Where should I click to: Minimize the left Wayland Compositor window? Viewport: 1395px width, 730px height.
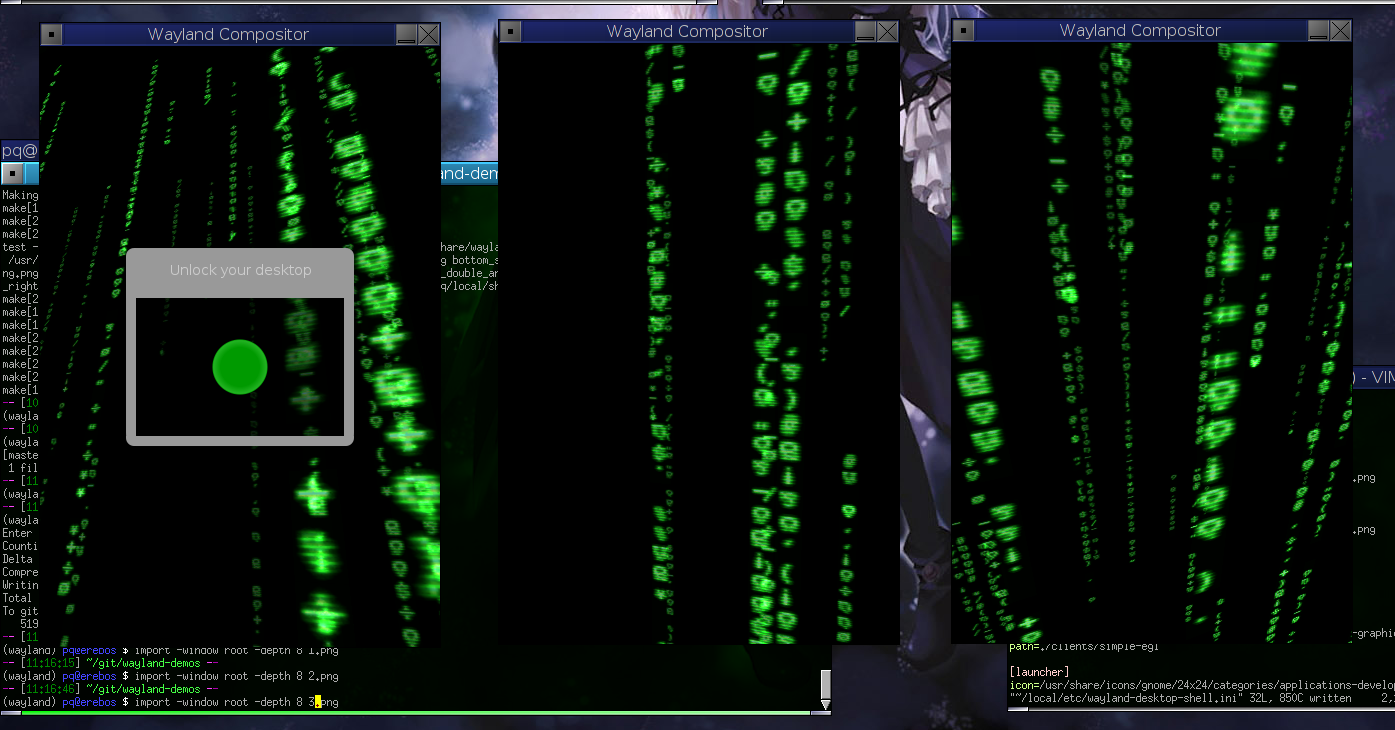click(406, 35)
